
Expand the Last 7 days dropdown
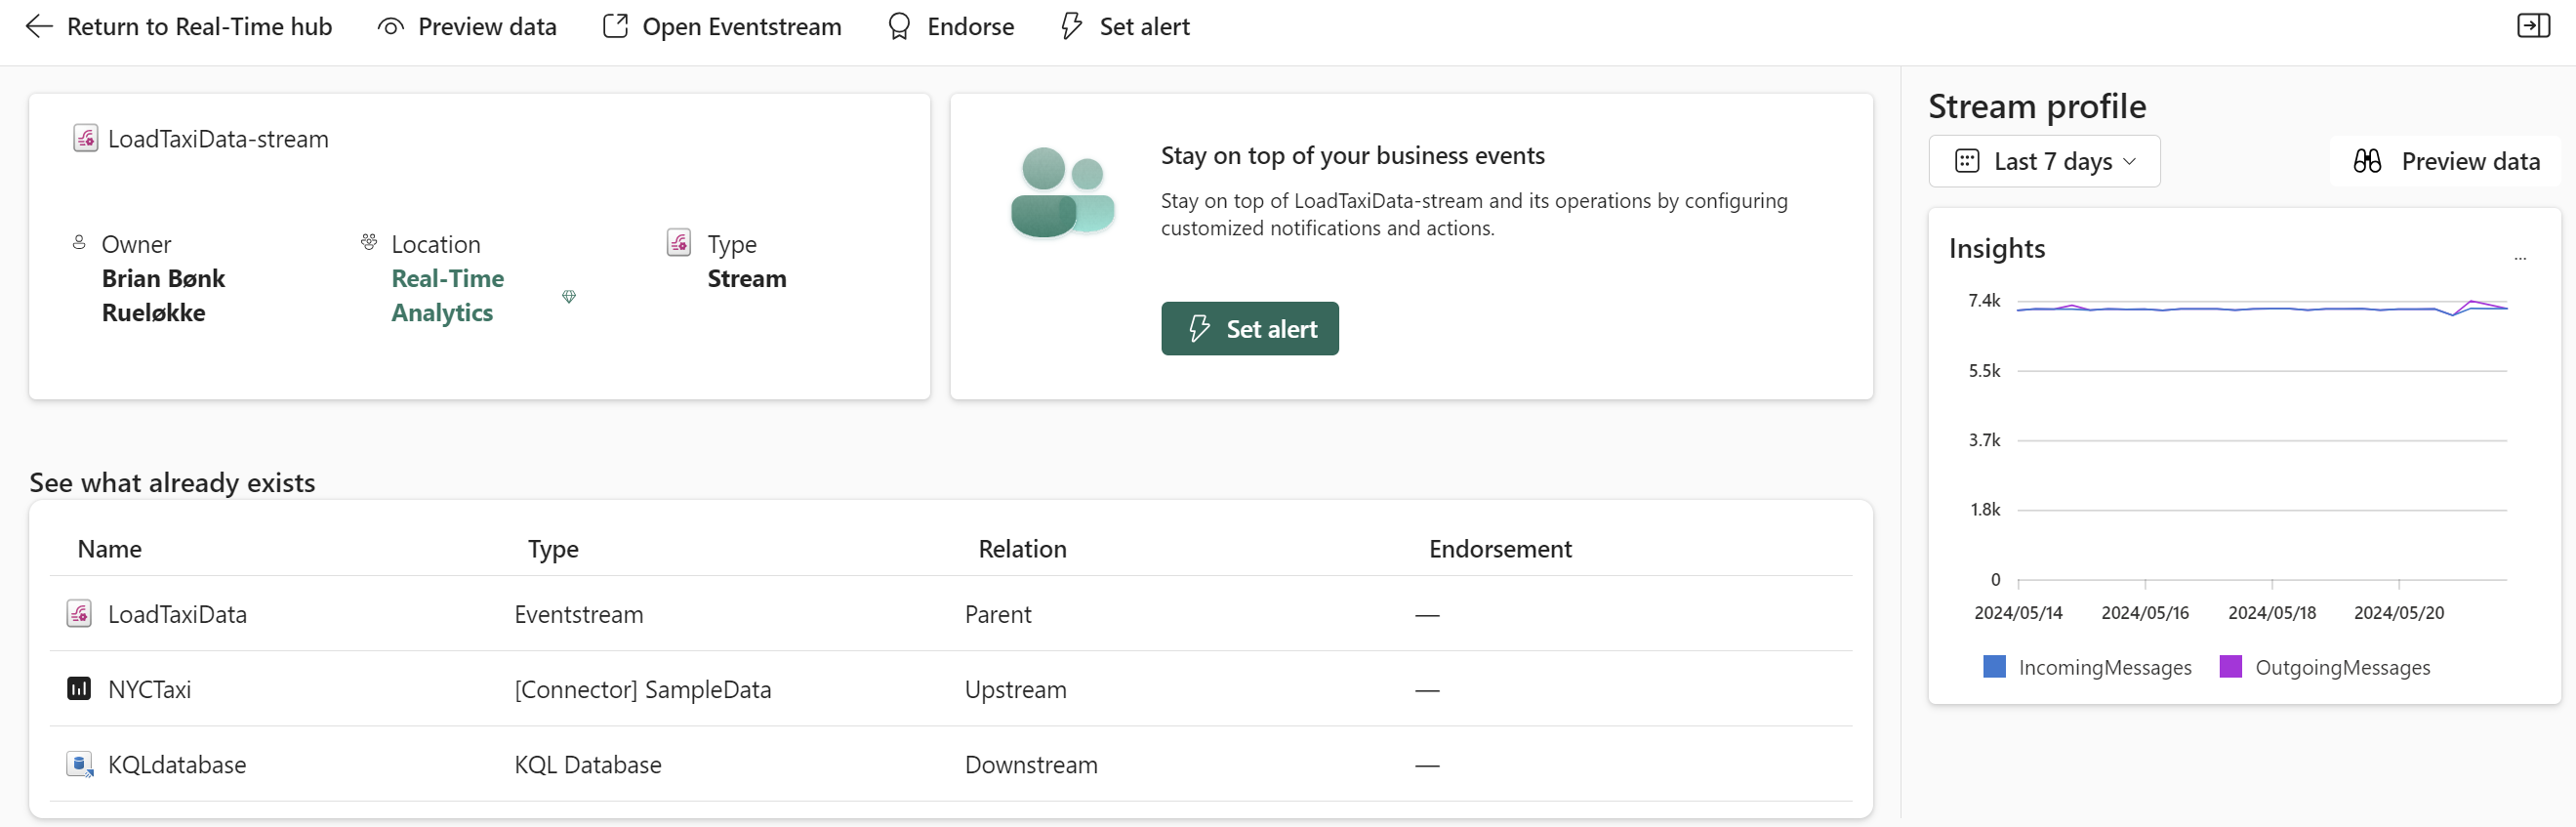tap(2044, 161)
